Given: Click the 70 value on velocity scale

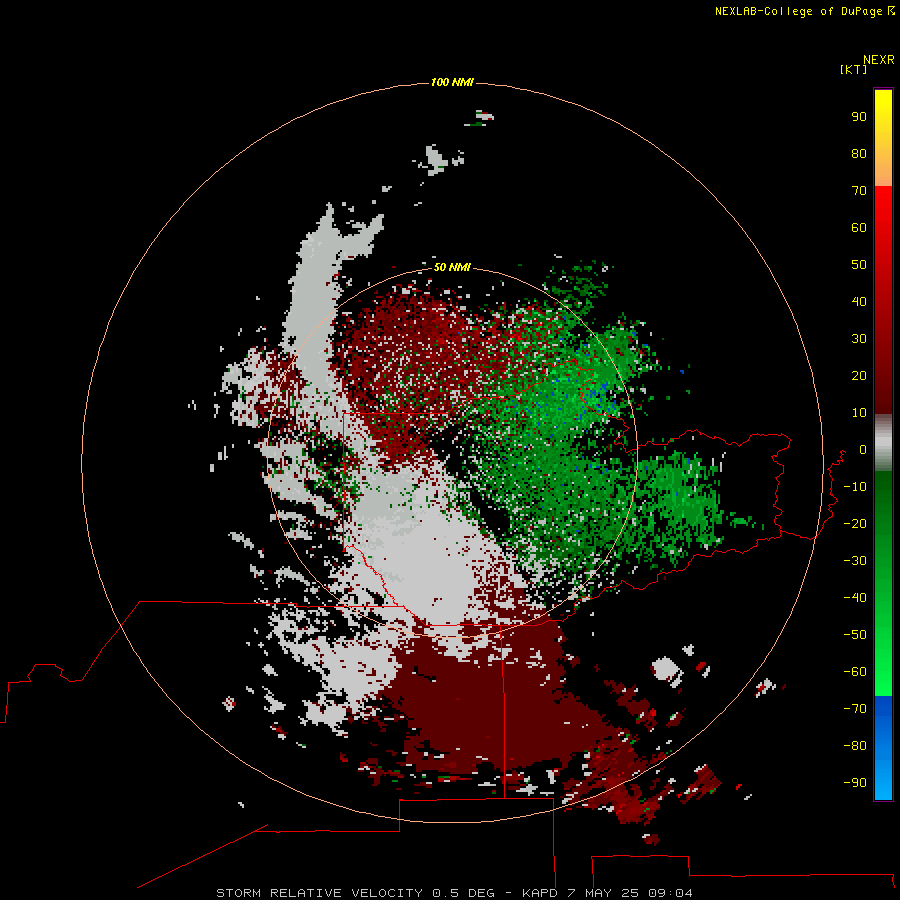Looking at the screenshot, I should [859, 191].
